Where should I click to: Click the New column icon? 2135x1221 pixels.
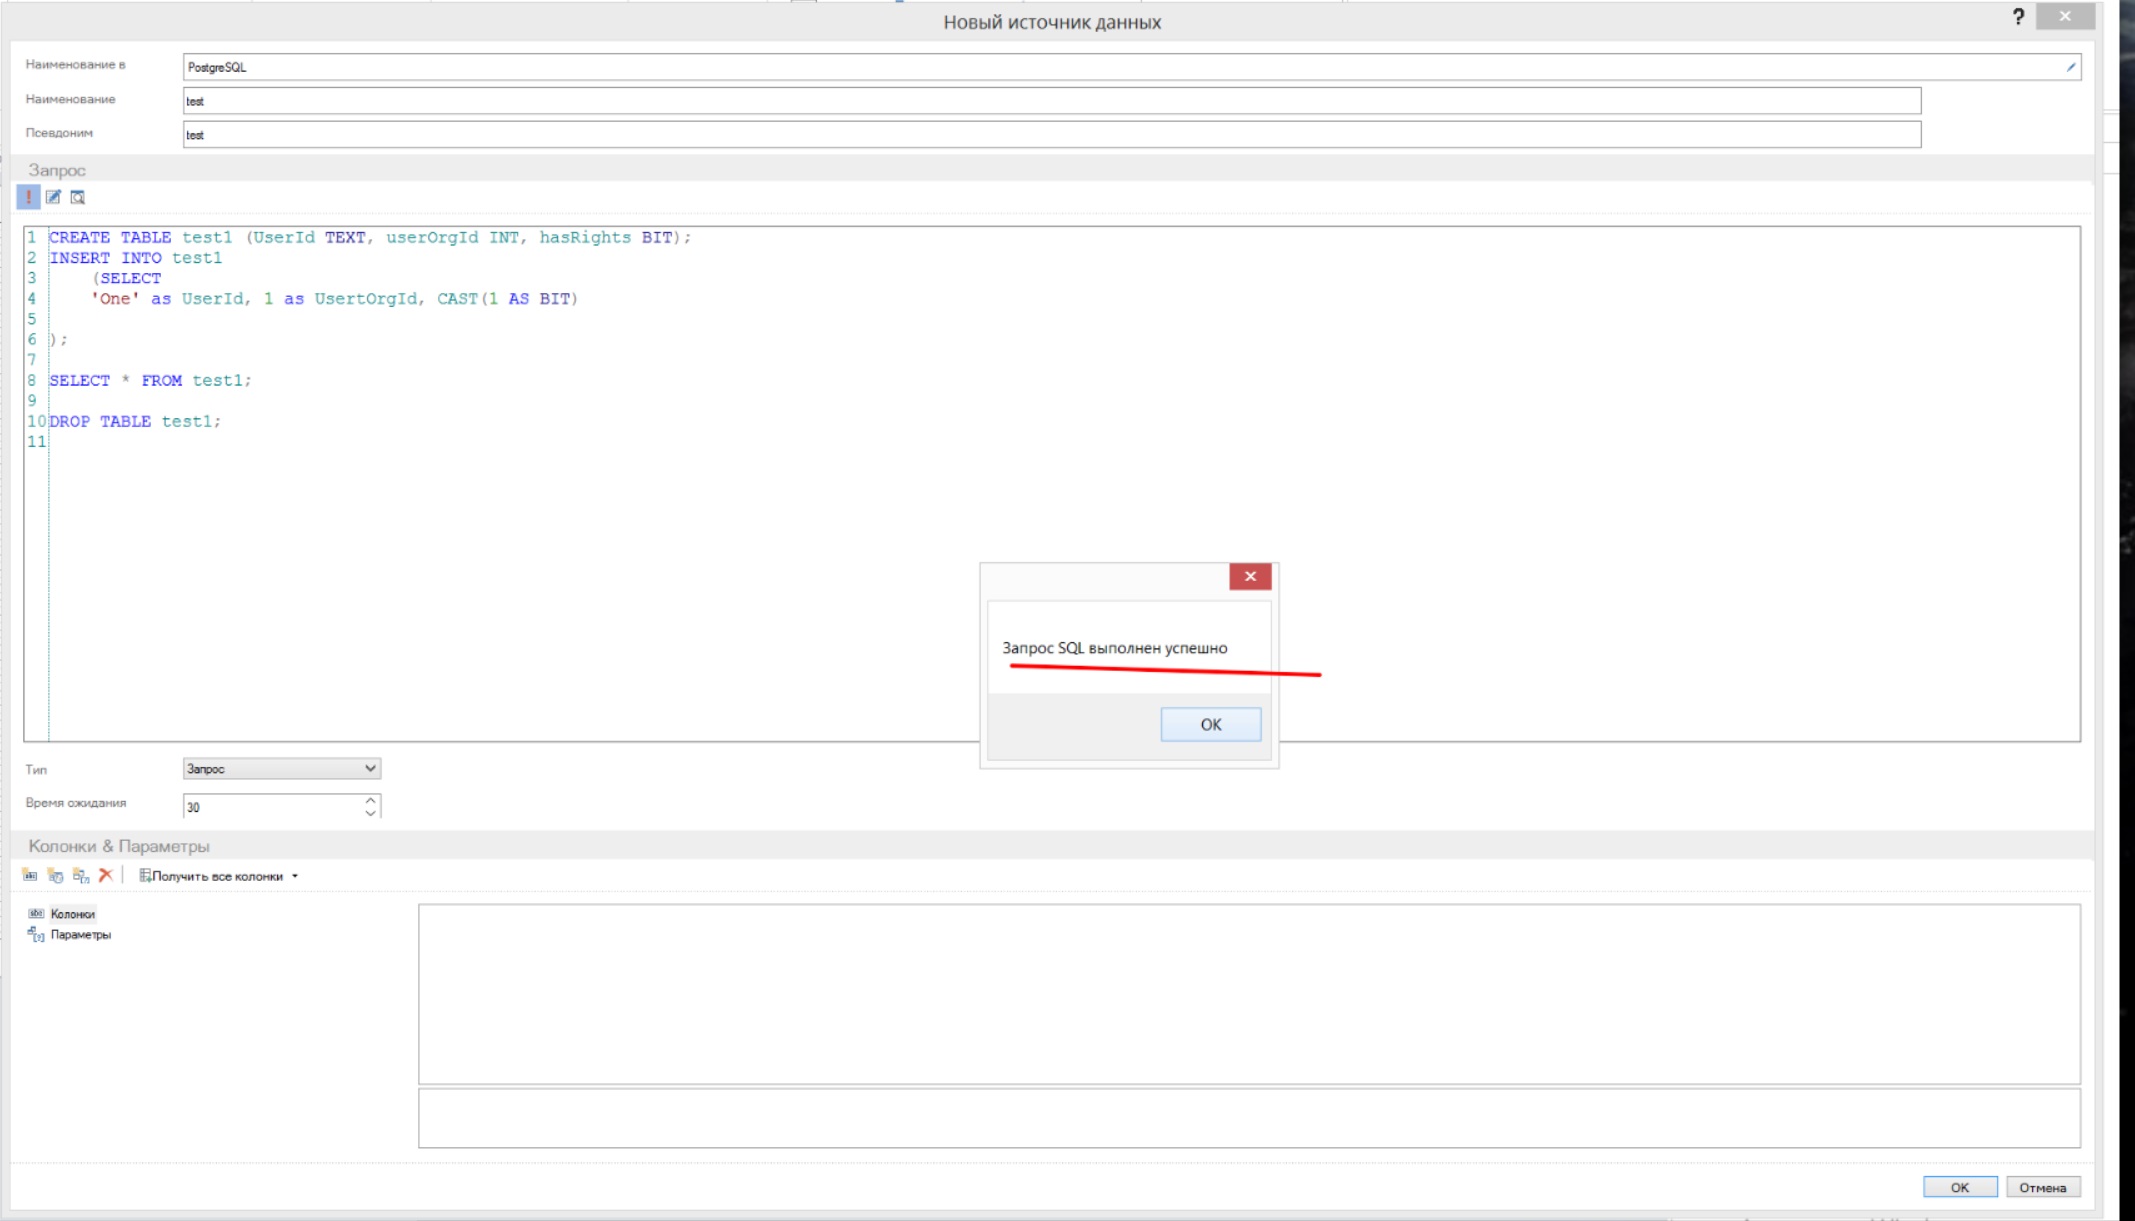30,875
